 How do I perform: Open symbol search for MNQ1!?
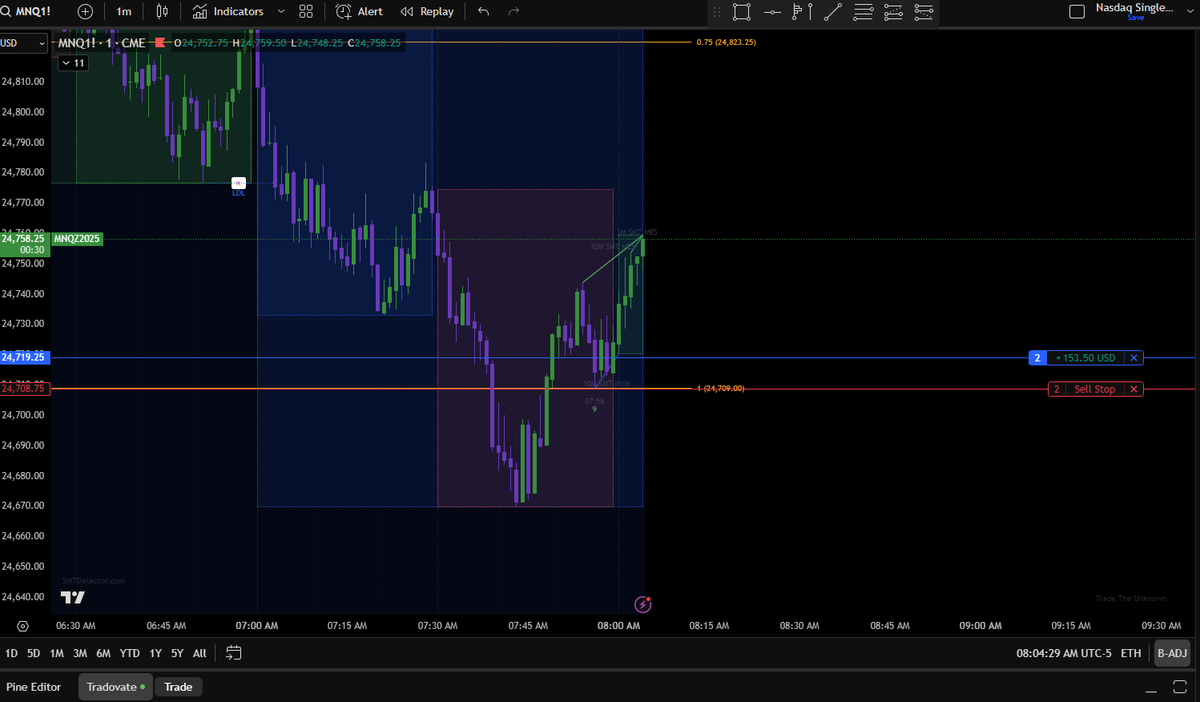click(x=27, y=11)
